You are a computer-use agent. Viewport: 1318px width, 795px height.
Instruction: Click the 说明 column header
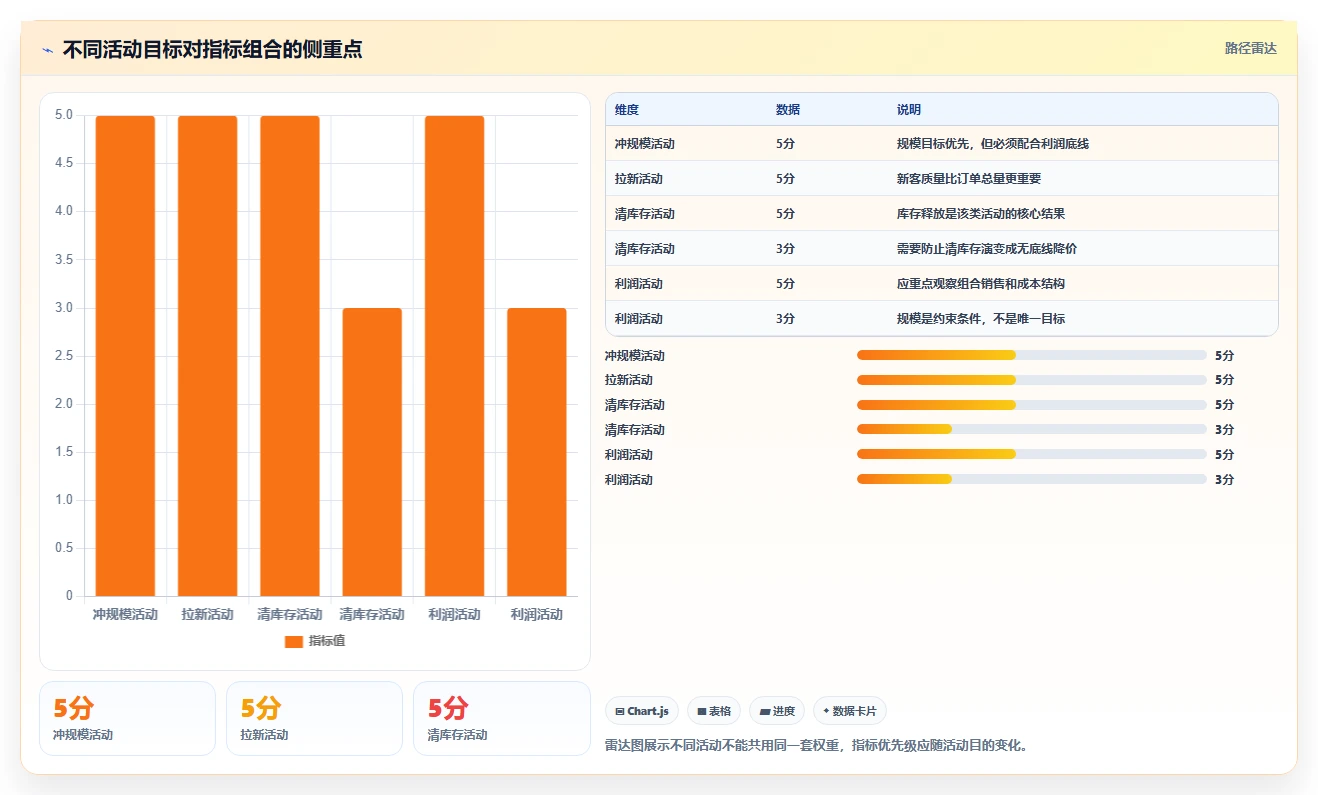909,110
